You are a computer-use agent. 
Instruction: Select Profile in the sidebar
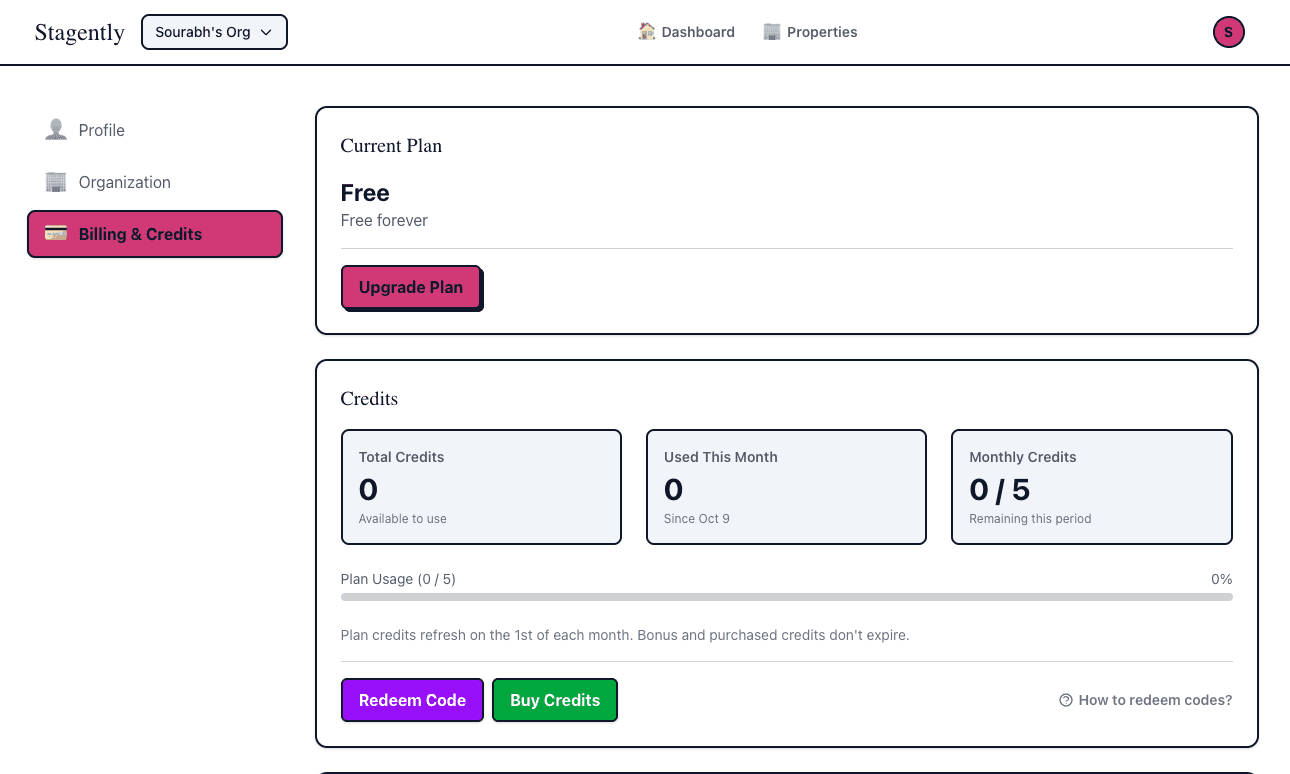(x=155, y=130)
